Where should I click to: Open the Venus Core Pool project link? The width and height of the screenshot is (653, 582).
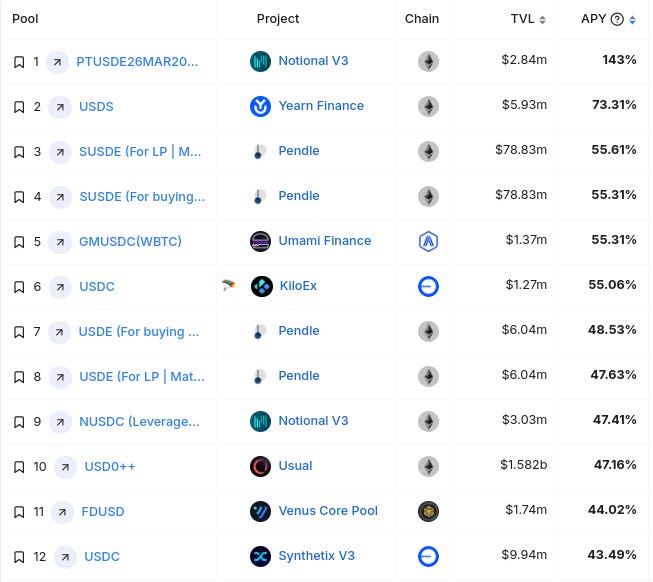click(x=328, y=510)
